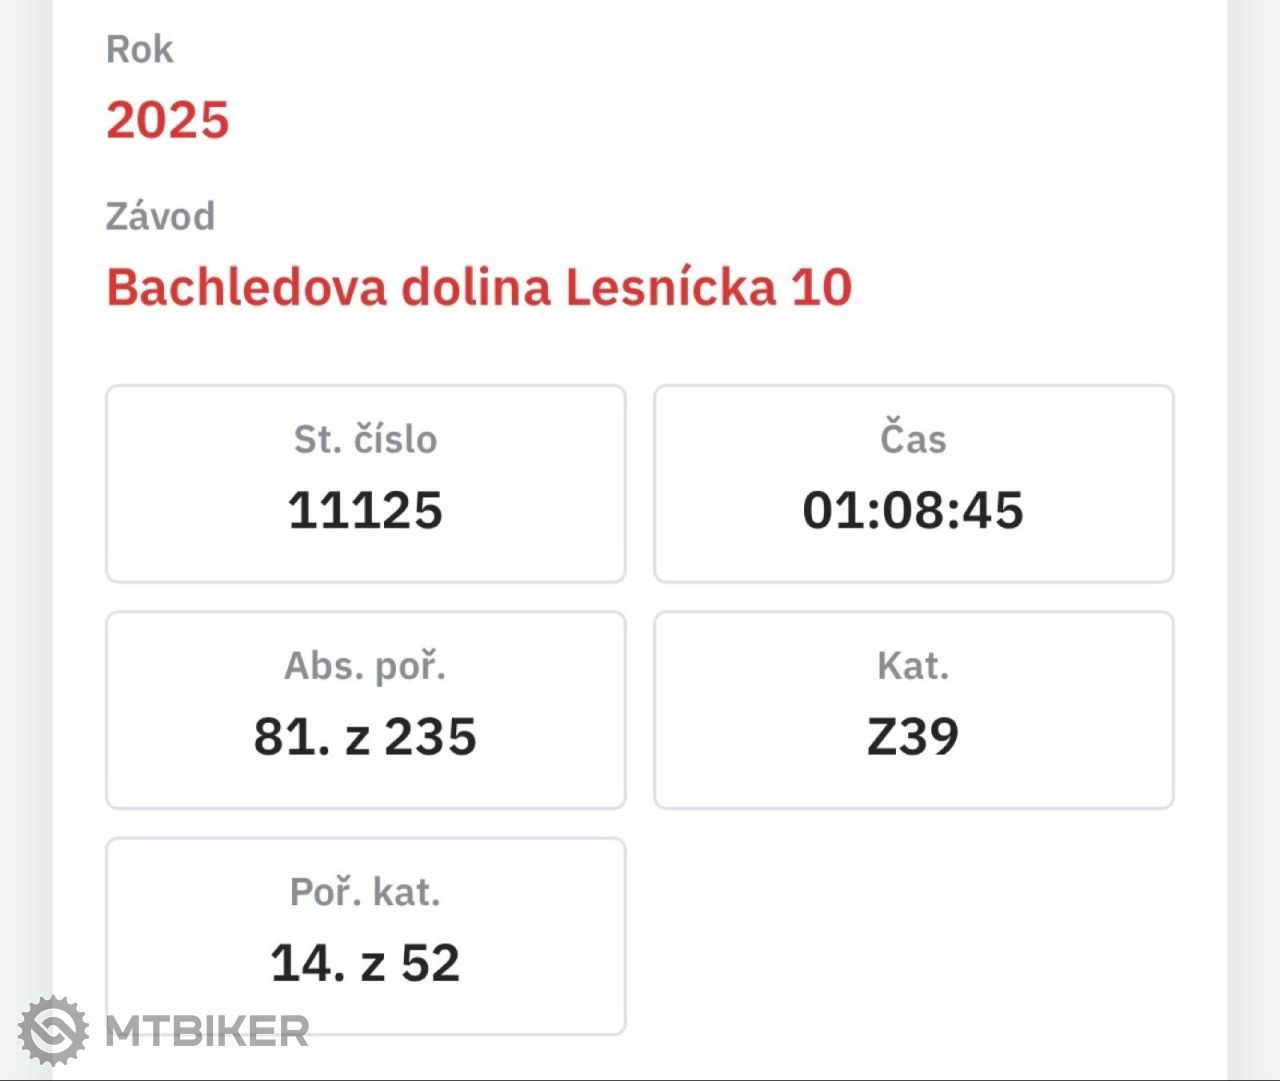Click the Rok label
The width and height of the screenshot is (1280, 1081).
point(139,49)
